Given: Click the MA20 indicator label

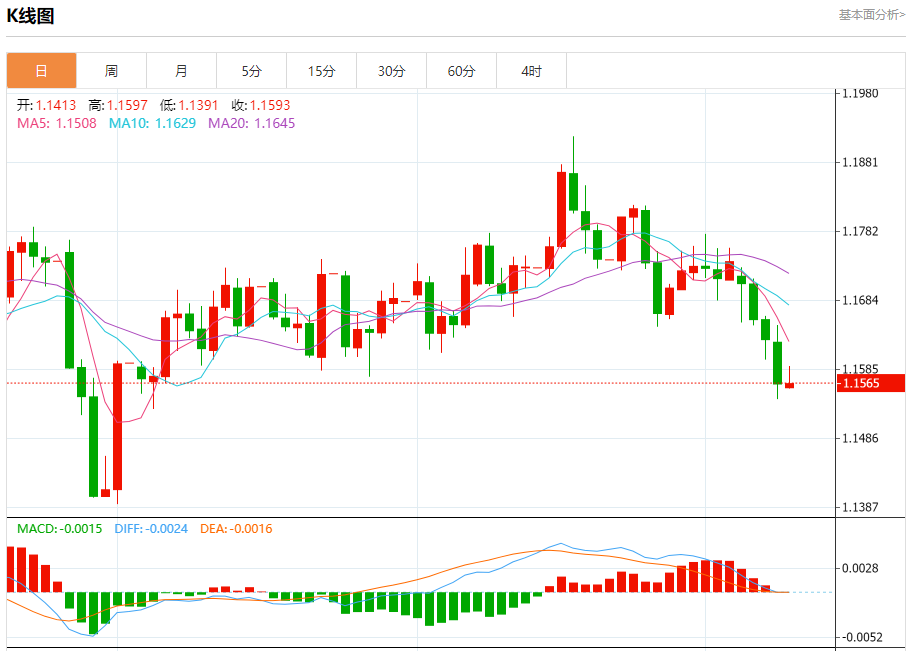Looking at the screenshot, I should point(251,123).
